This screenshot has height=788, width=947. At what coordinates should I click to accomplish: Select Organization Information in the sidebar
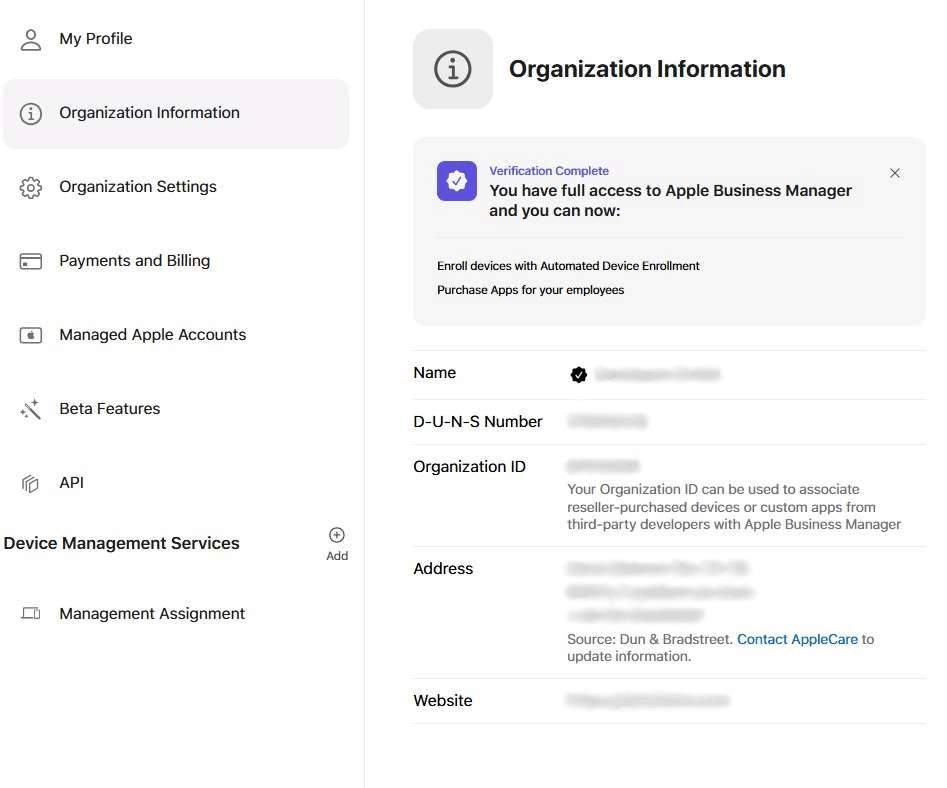tap(149, 113)
